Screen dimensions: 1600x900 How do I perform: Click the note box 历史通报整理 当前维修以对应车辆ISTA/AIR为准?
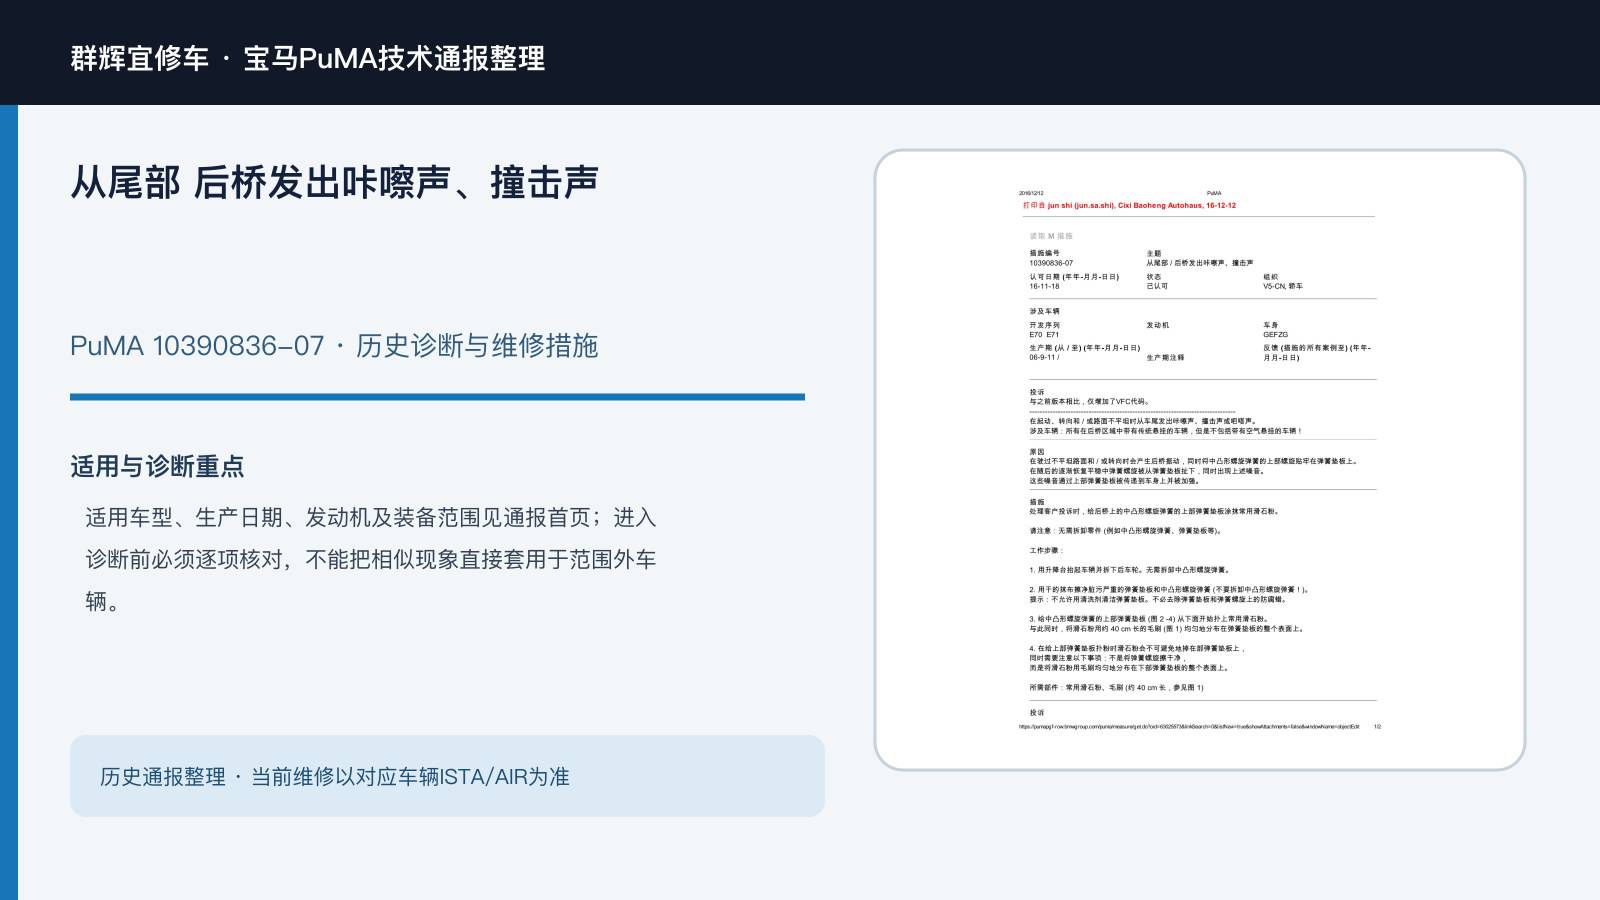(x=447, y=776)
